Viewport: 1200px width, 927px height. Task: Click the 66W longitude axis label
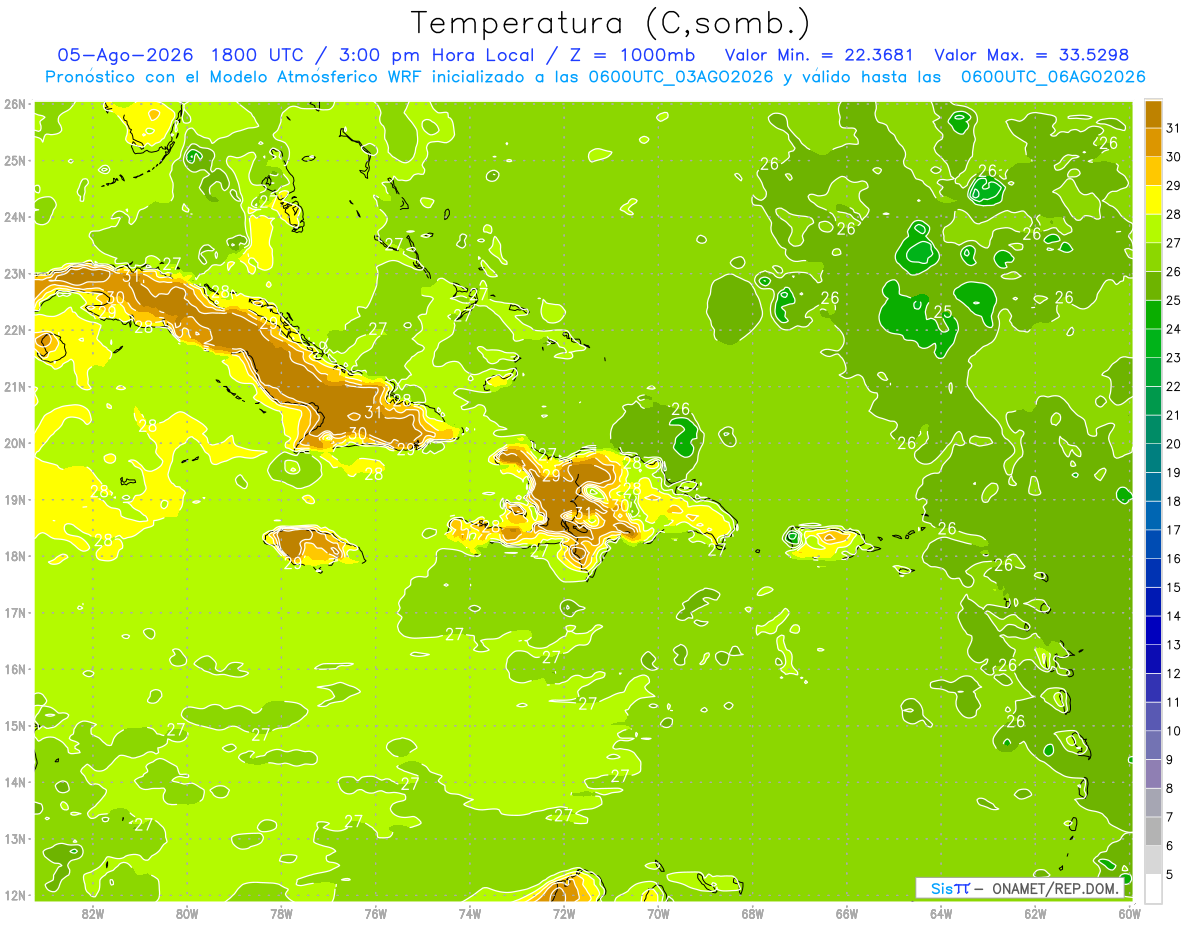pyautogui.click(x=847, y=913)
